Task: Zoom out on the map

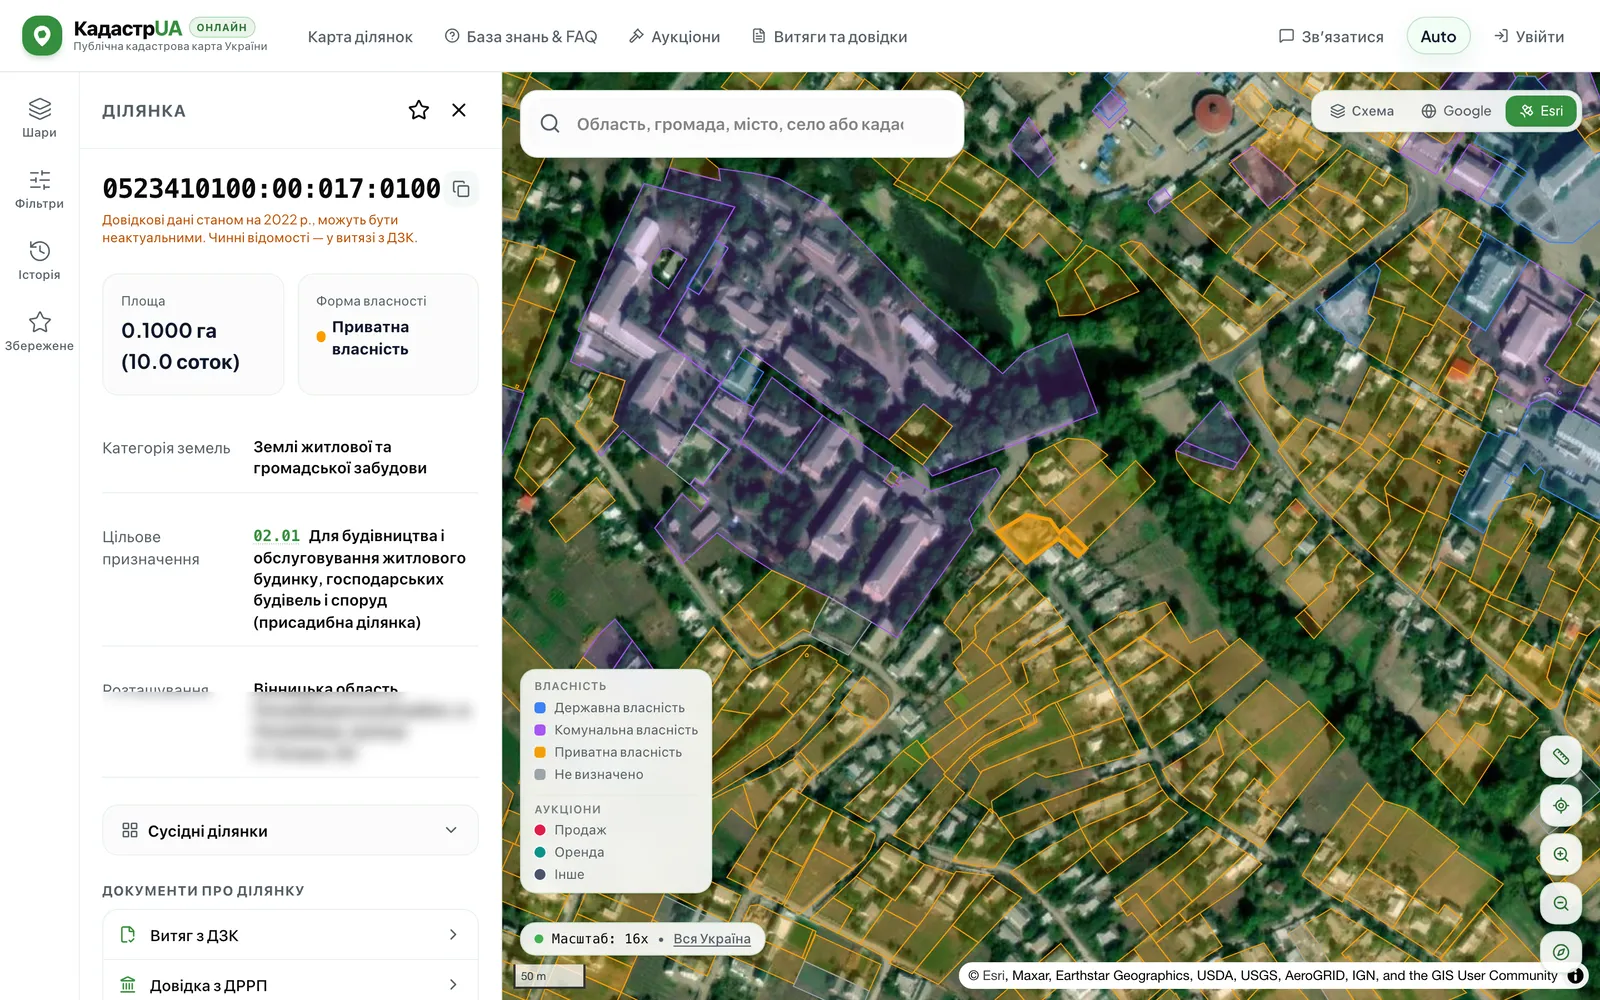Action: [1561, 904]
